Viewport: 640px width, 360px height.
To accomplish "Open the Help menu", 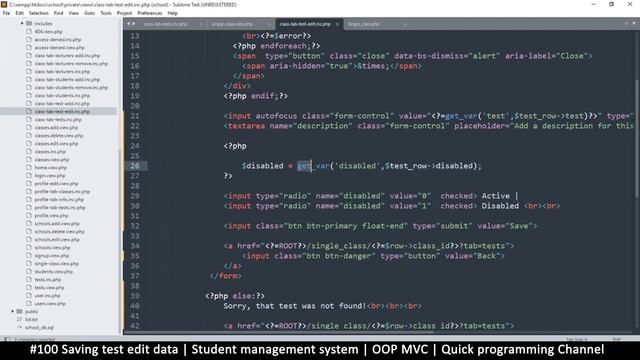I will [x=172, y=13].
